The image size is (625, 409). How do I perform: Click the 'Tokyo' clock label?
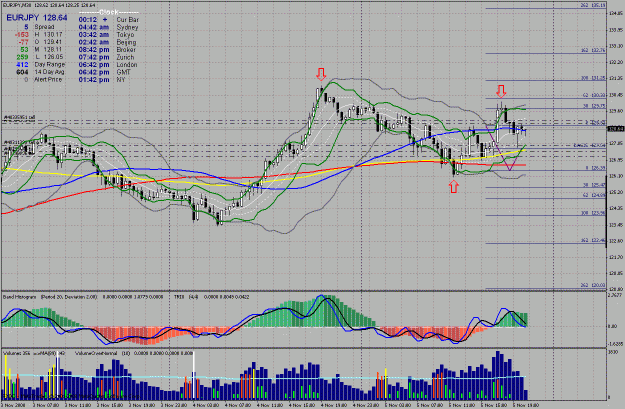point(125,35)
